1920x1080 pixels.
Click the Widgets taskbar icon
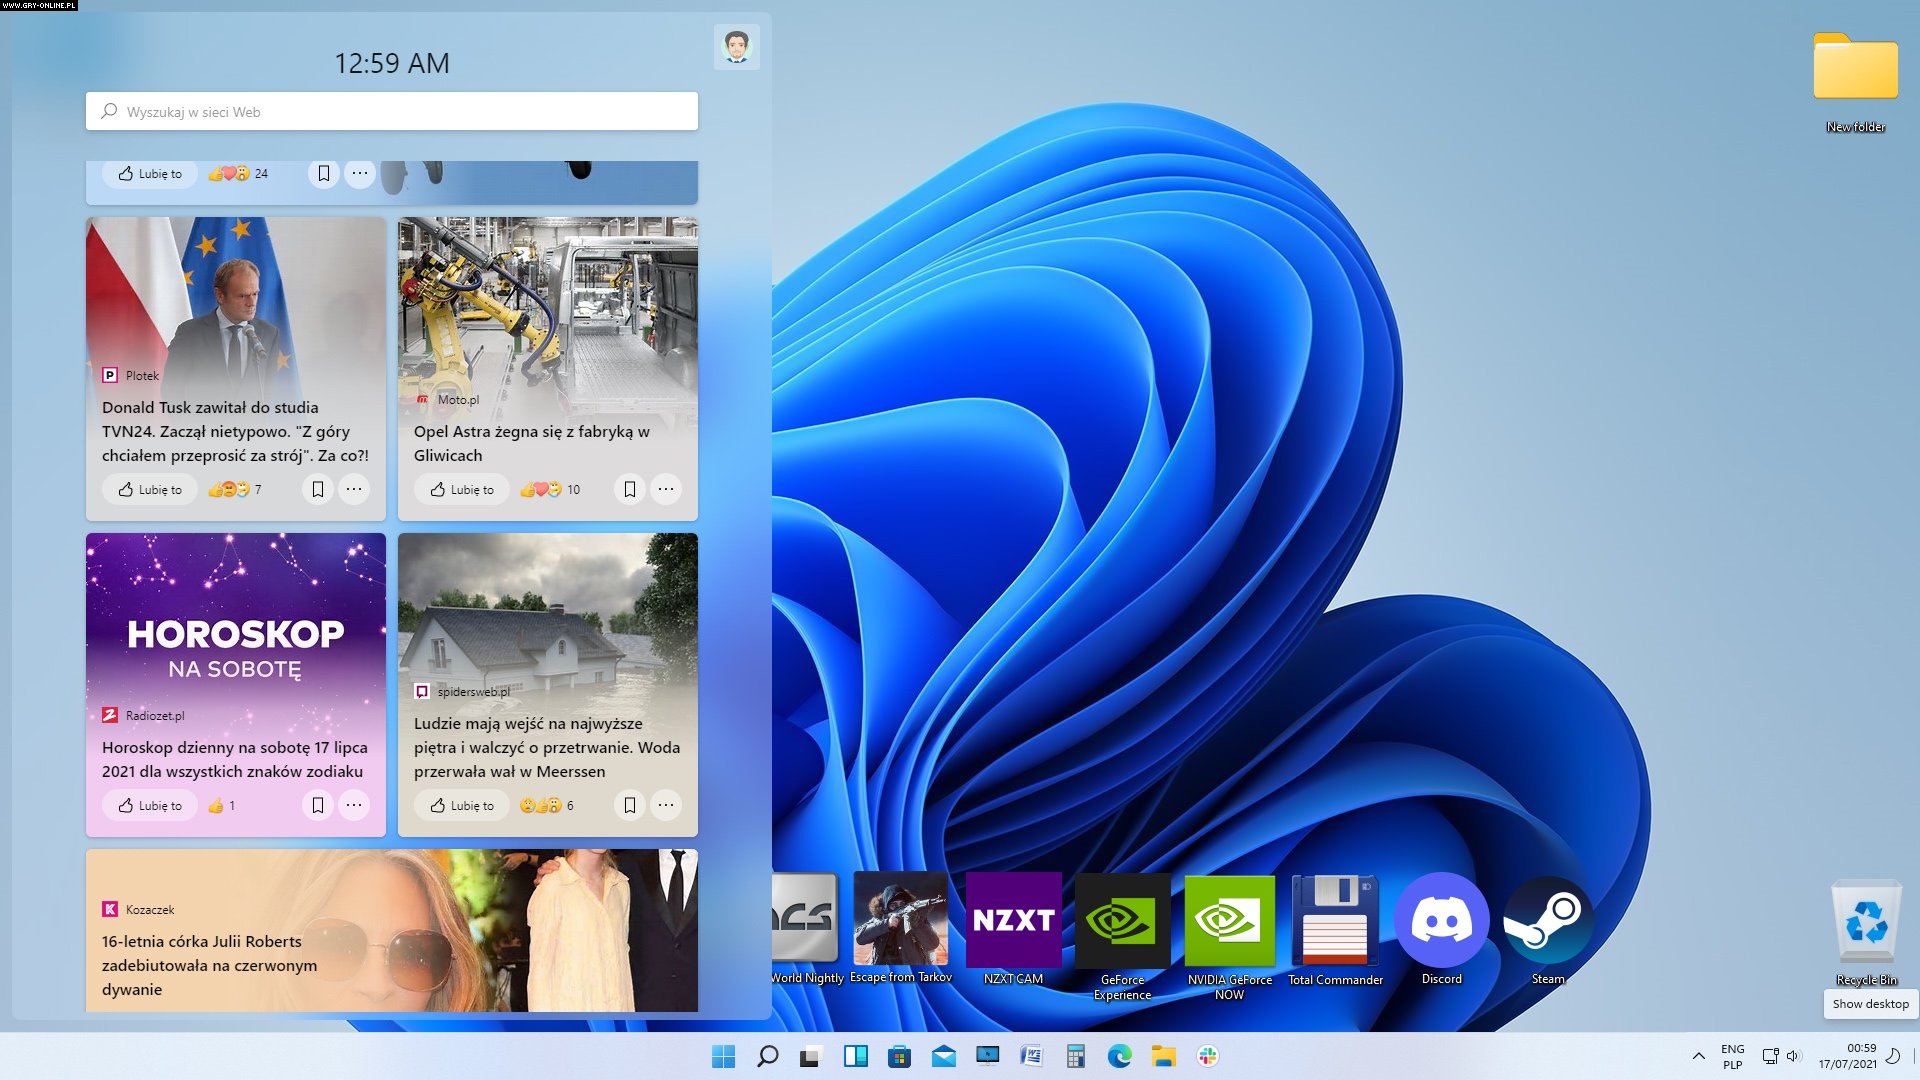[855, 1056]
